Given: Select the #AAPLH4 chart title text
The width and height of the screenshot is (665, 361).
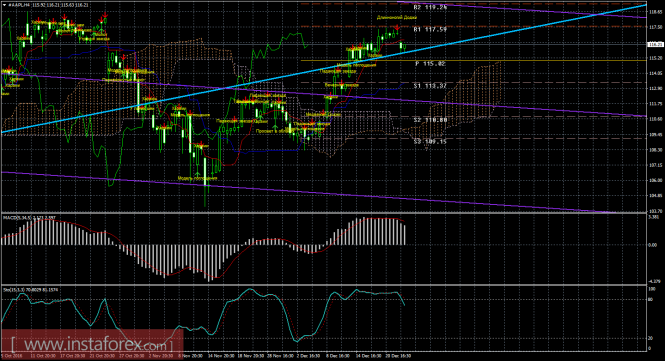Looking at the screenshot, I should pos(18,5).
